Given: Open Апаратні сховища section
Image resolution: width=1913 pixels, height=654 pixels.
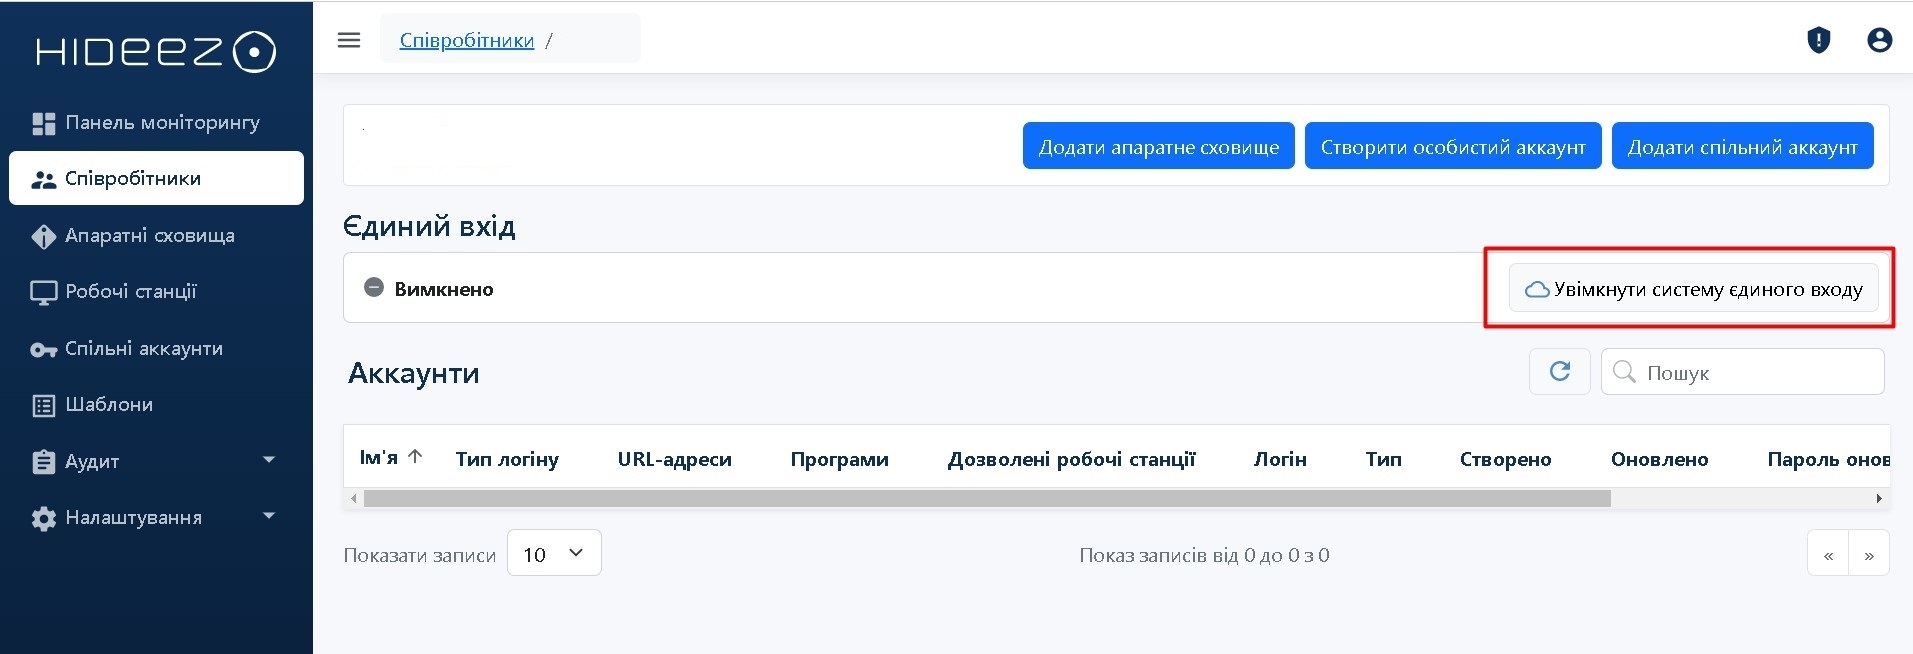Looking at the screenshot, I should 149,236.
